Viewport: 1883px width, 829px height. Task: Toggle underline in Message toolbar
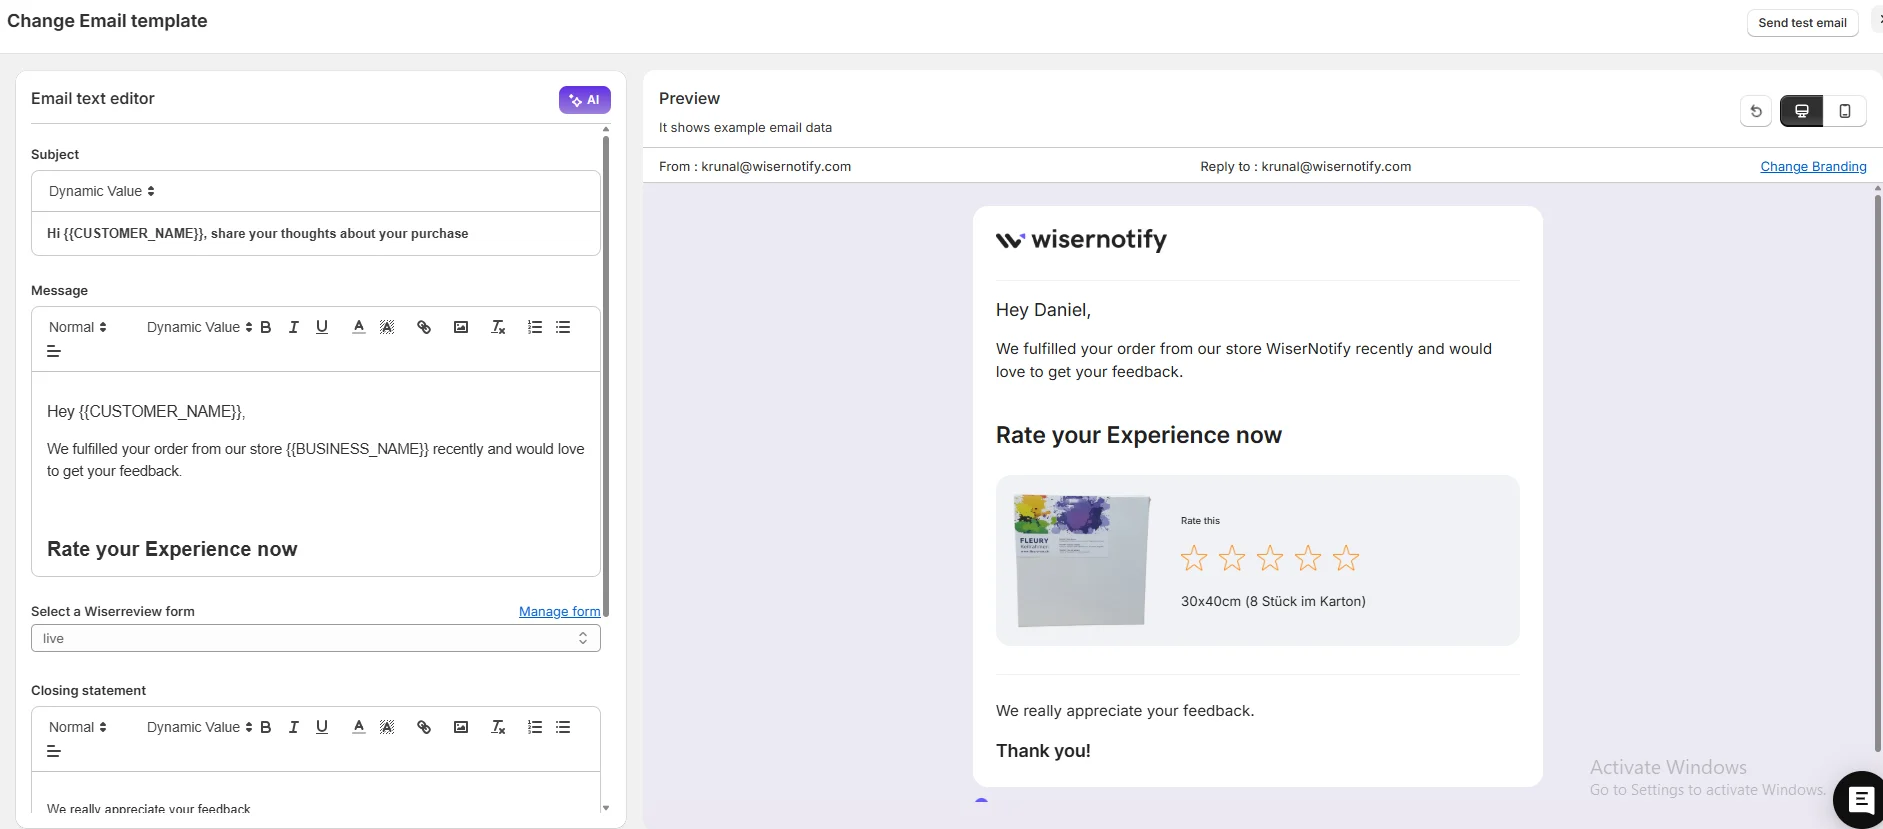click(x=322, y=327)
